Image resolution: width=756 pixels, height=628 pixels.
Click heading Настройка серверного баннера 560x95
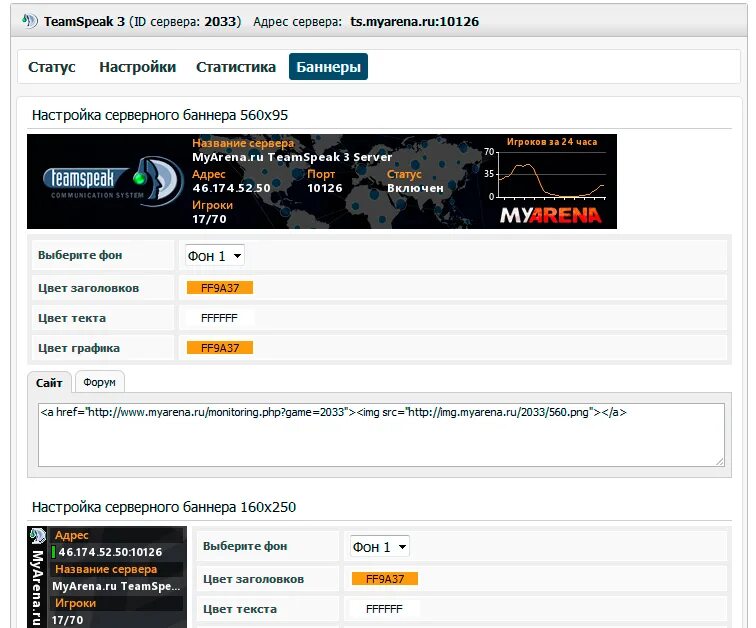pyautogui.click(x=160, y=115)
